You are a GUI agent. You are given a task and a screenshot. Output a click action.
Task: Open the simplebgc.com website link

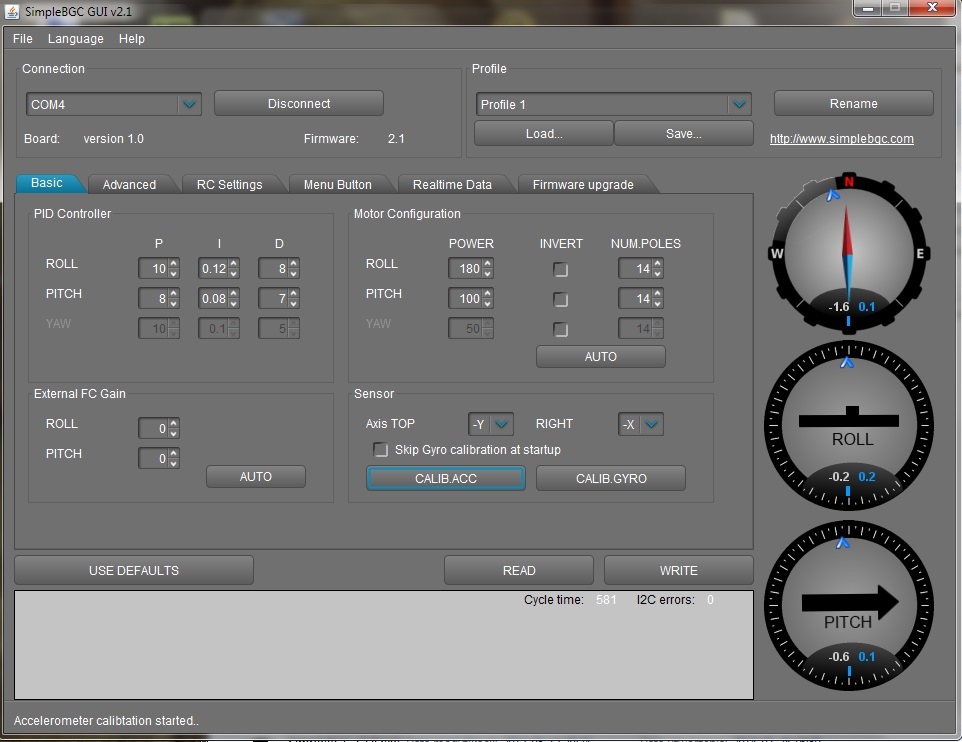click(841, 139)
